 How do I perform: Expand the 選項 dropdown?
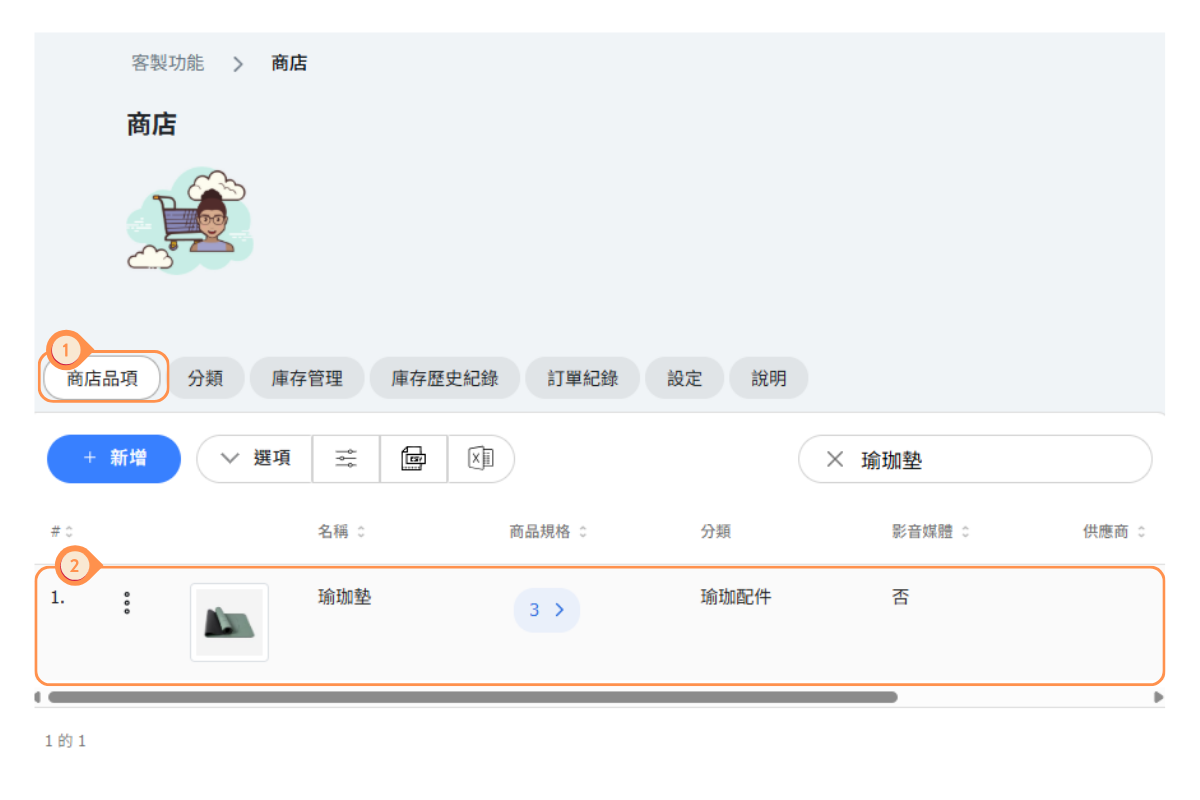tap(255, 459)
